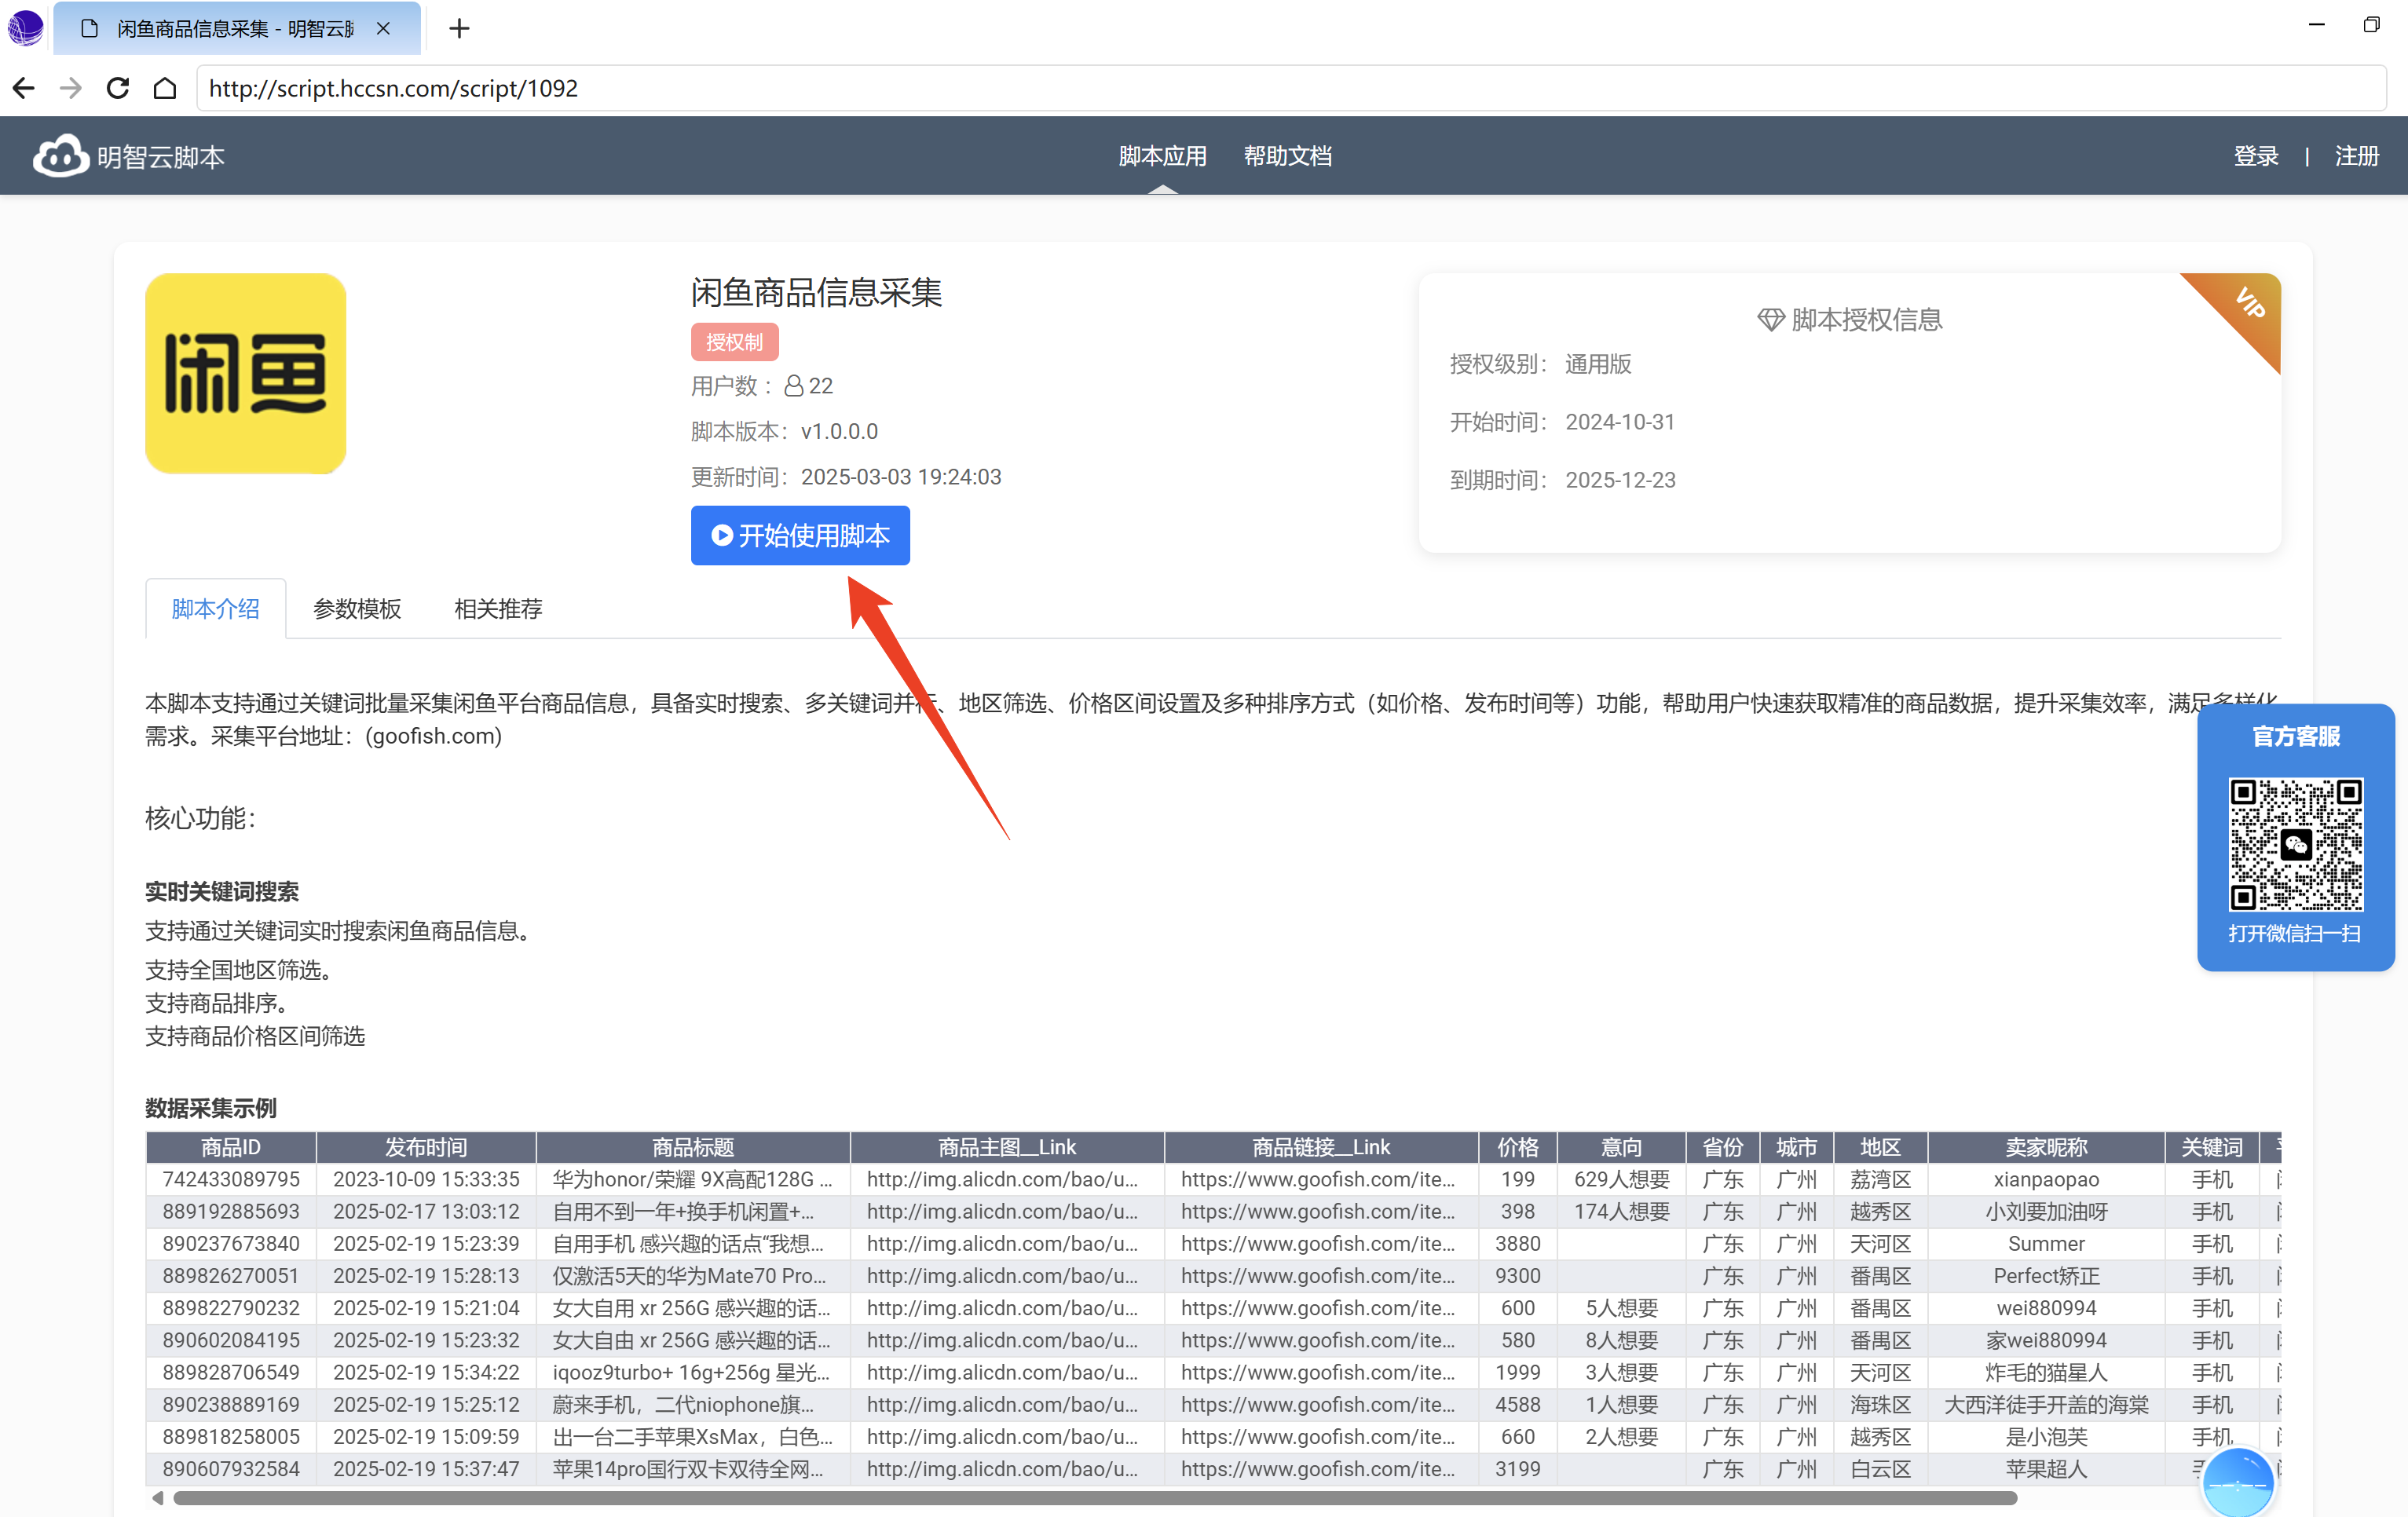Click the horizontal table scrollbar

coord(1095,1497)
